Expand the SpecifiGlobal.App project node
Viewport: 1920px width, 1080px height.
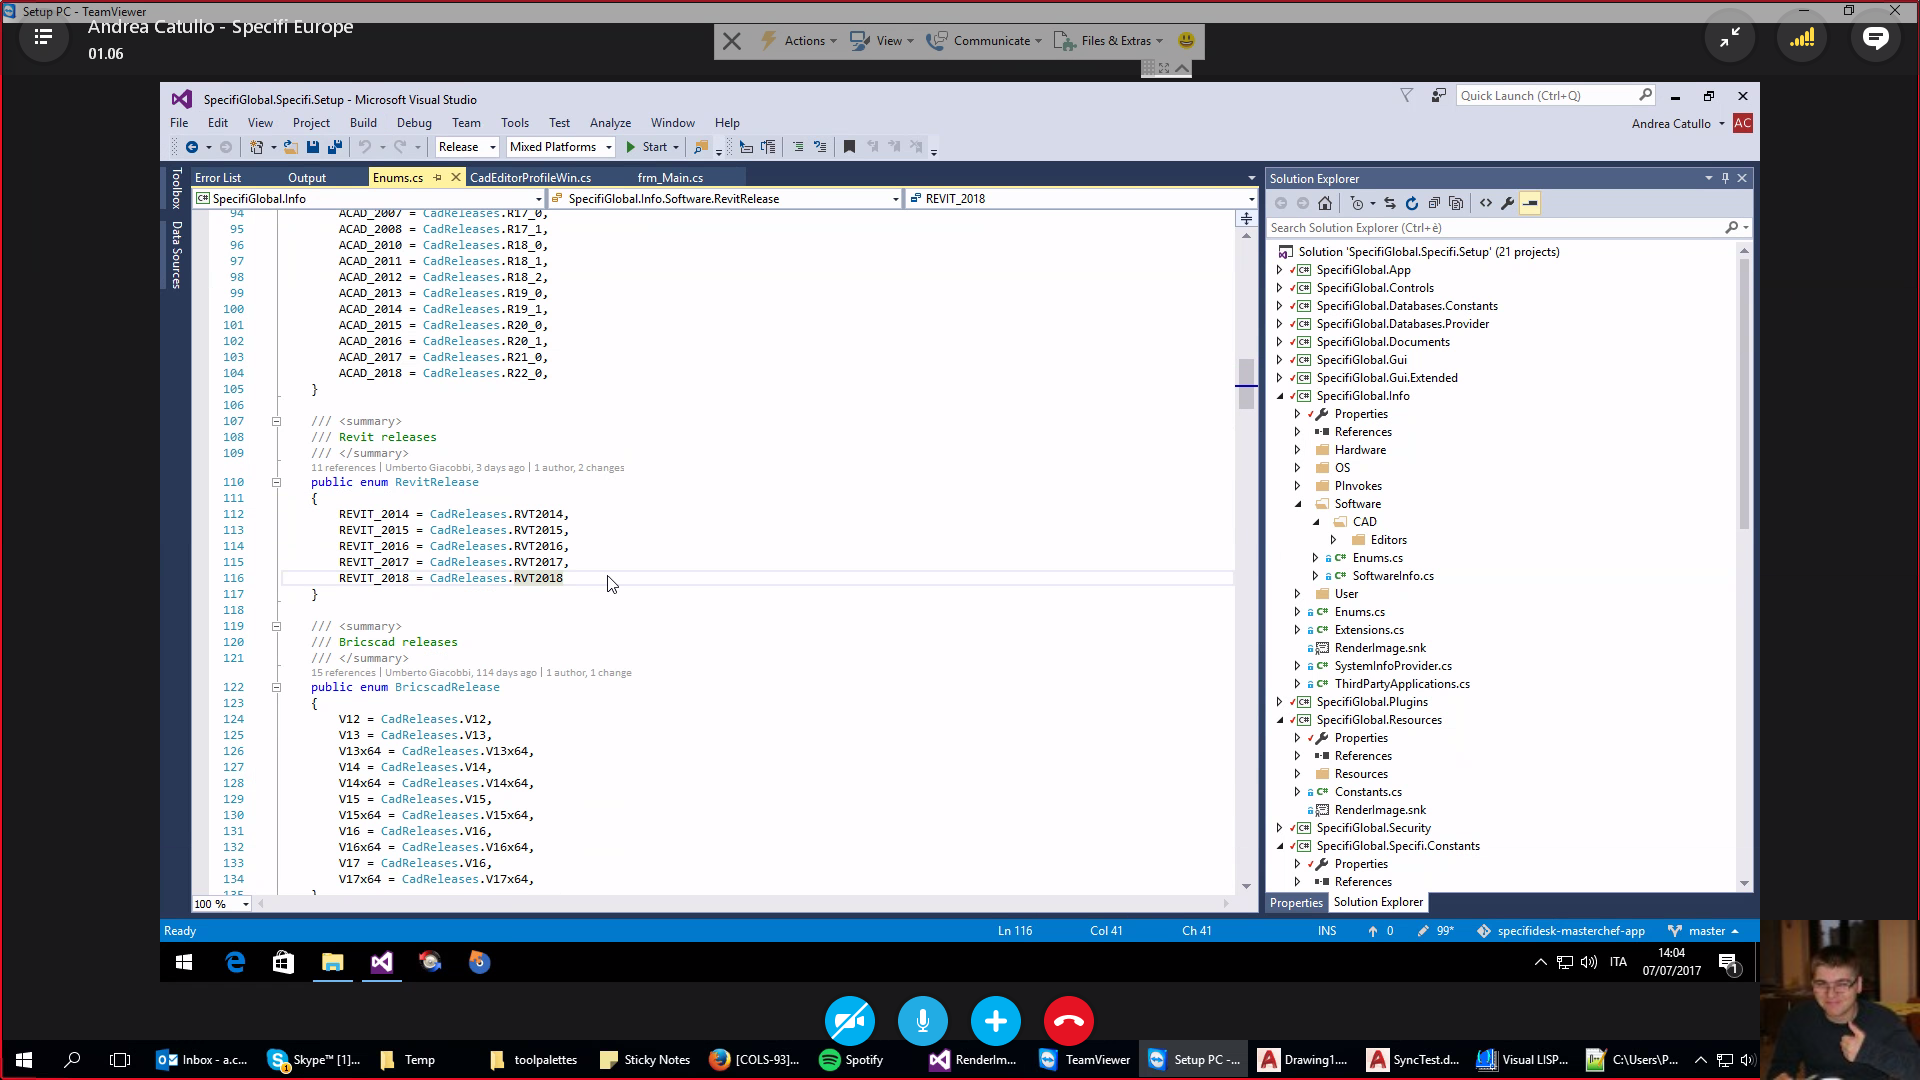1279,270
